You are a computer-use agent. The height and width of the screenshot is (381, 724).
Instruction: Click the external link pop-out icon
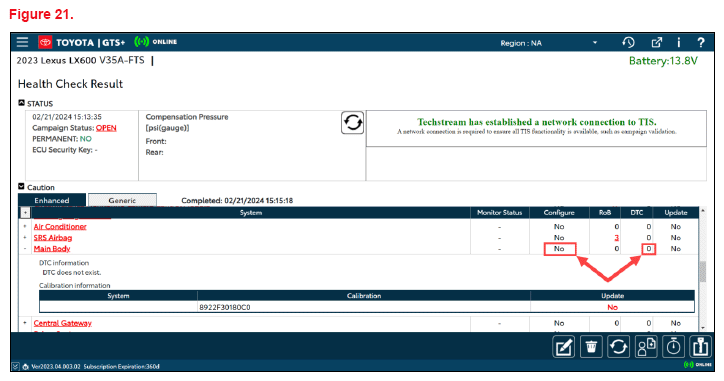click(657, 42)
